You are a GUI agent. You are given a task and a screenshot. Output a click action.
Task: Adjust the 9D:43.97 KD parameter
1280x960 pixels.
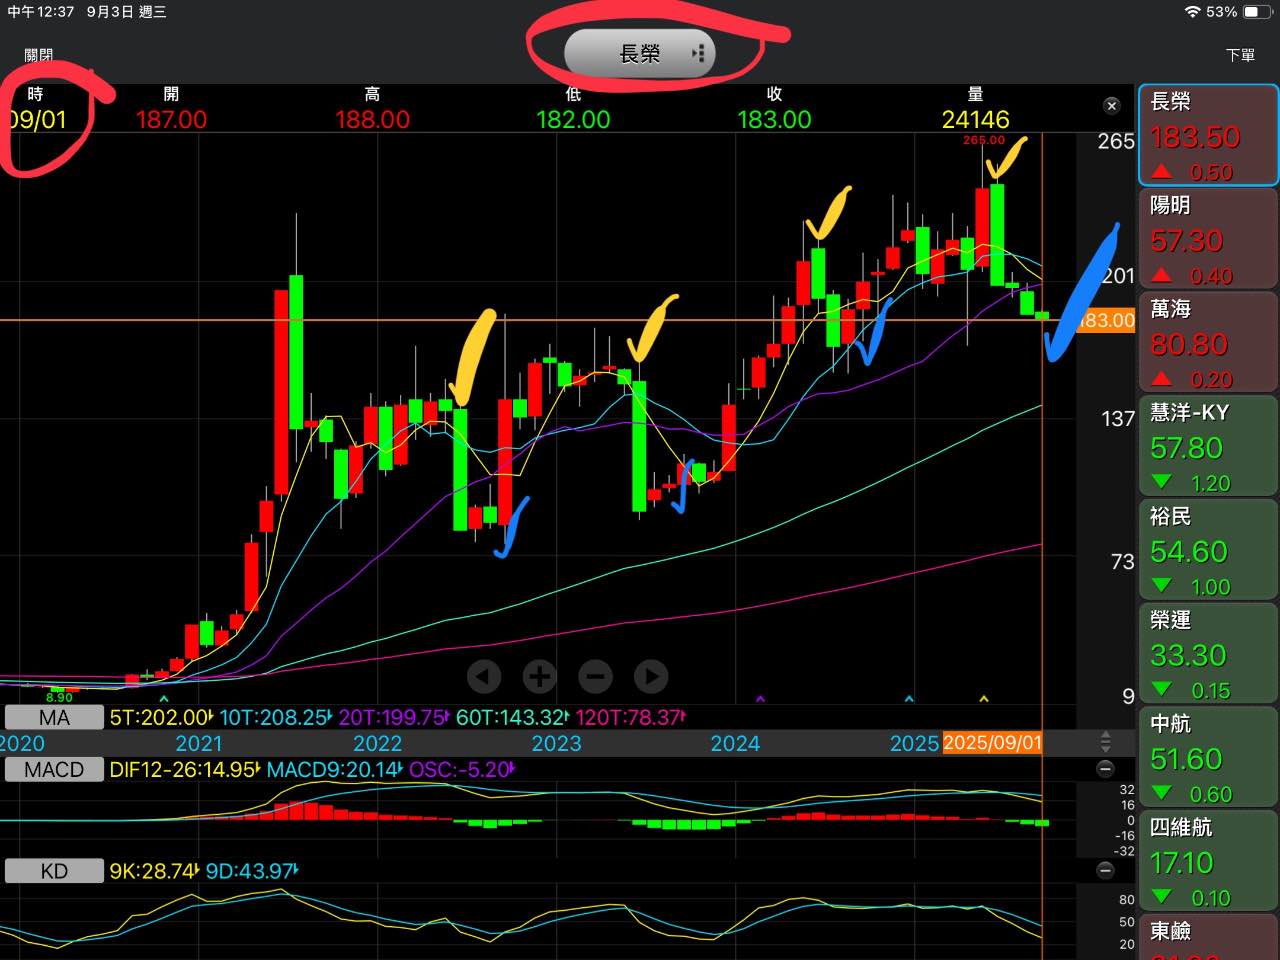pyautogui.click(x=252, y=871)
